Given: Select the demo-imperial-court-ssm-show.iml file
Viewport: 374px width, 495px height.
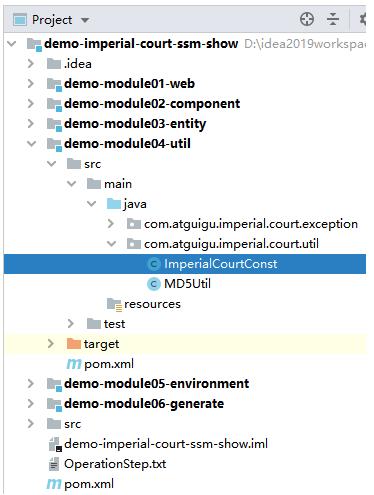Looking at the screenshot, I should [x=166, y=444].
